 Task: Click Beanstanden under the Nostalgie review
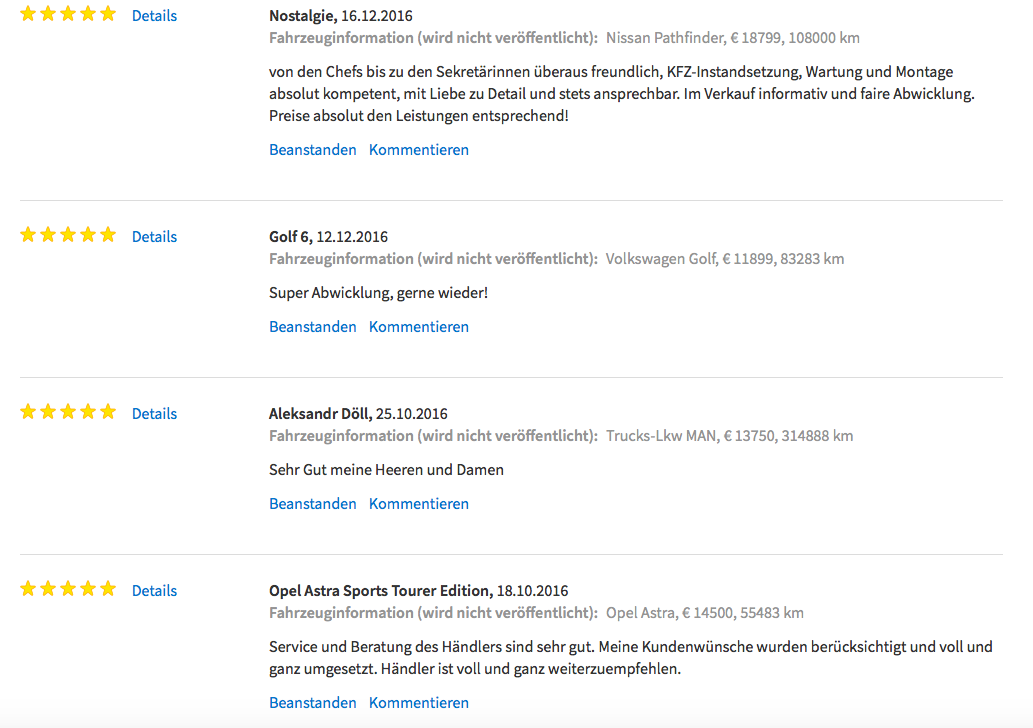[312, 150]
